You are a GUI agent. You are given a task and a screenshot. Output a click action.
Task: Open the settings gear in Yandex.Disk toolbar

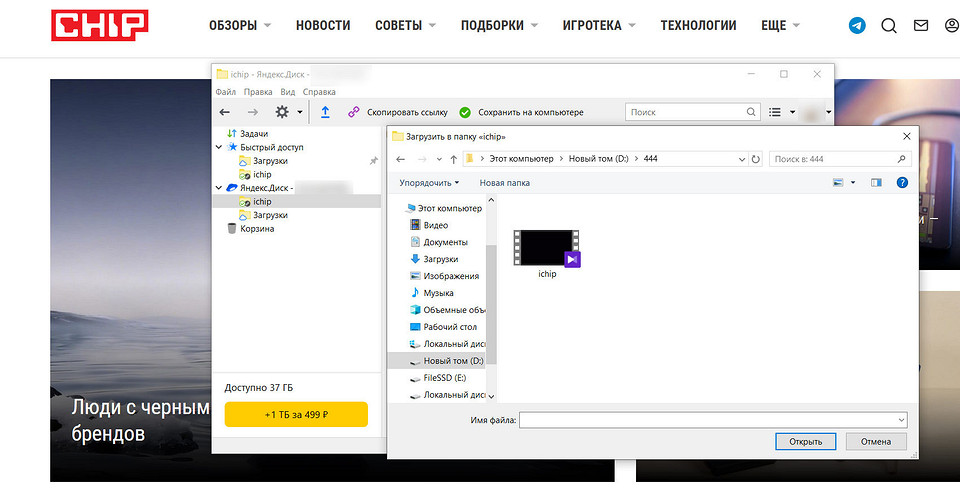pyautogui.click(x=283, y=113)
